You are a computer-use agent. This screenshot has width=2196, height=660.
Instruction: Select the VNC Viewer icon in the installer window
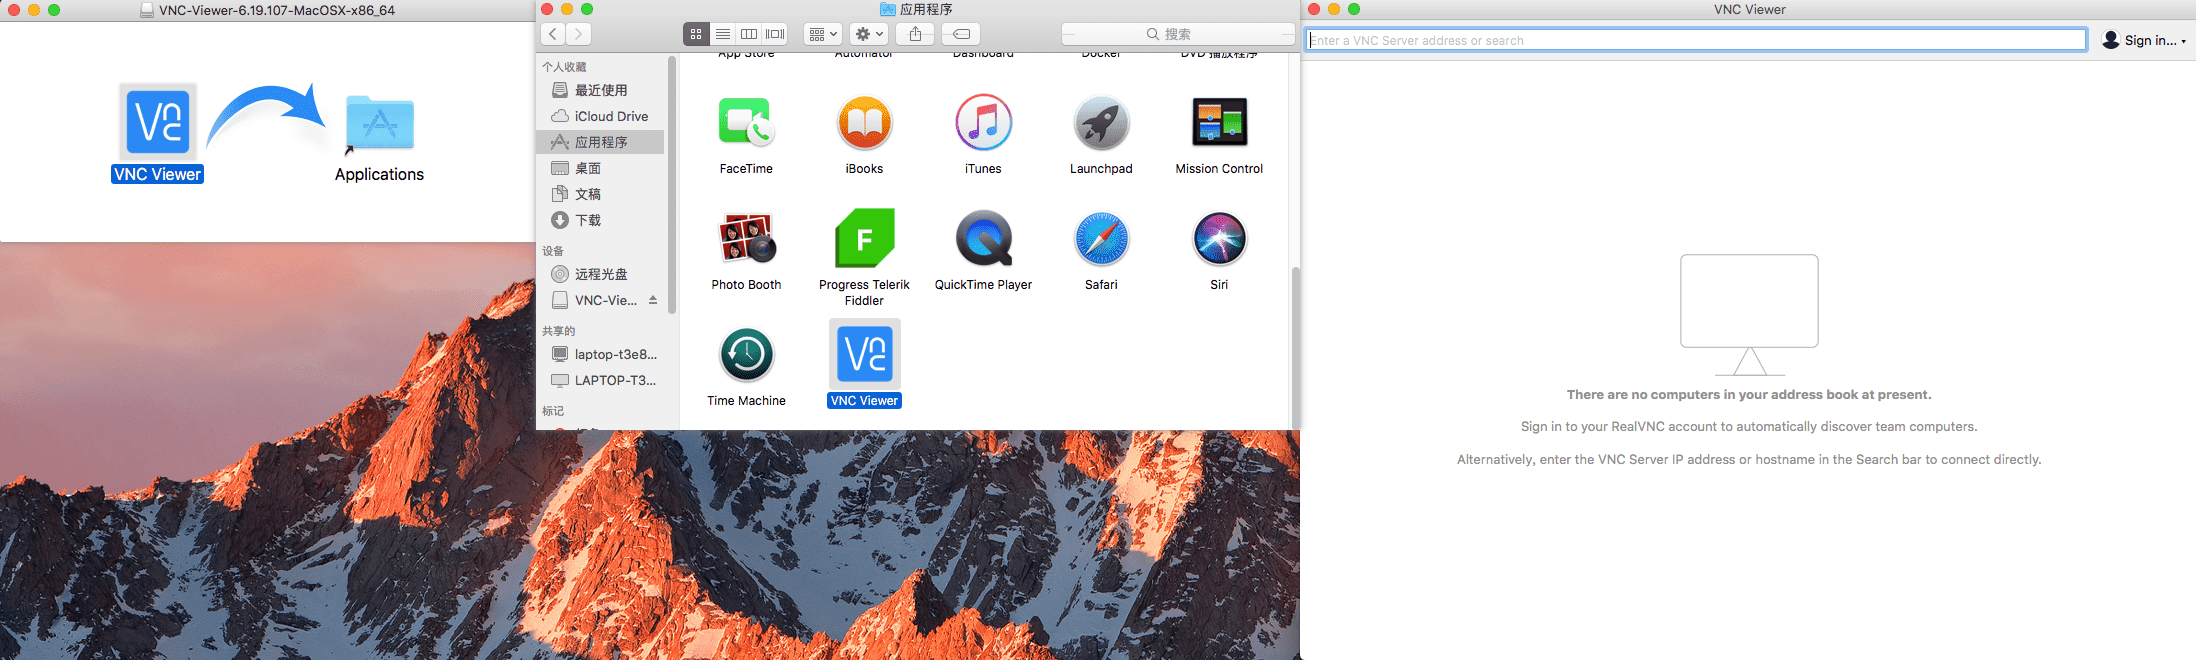pos(158,122)
